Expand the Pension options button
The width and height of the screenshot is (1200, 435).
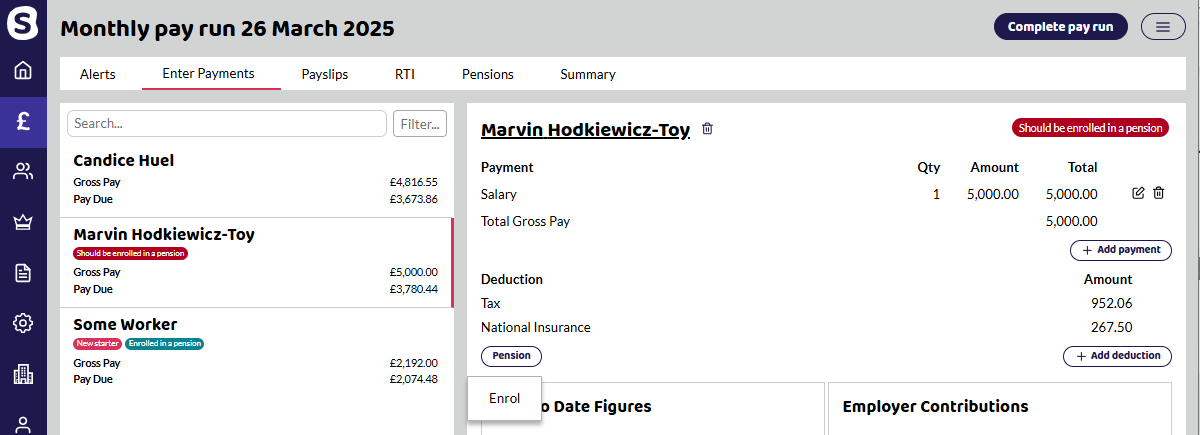pyautogui.click(x=512, y=356)
